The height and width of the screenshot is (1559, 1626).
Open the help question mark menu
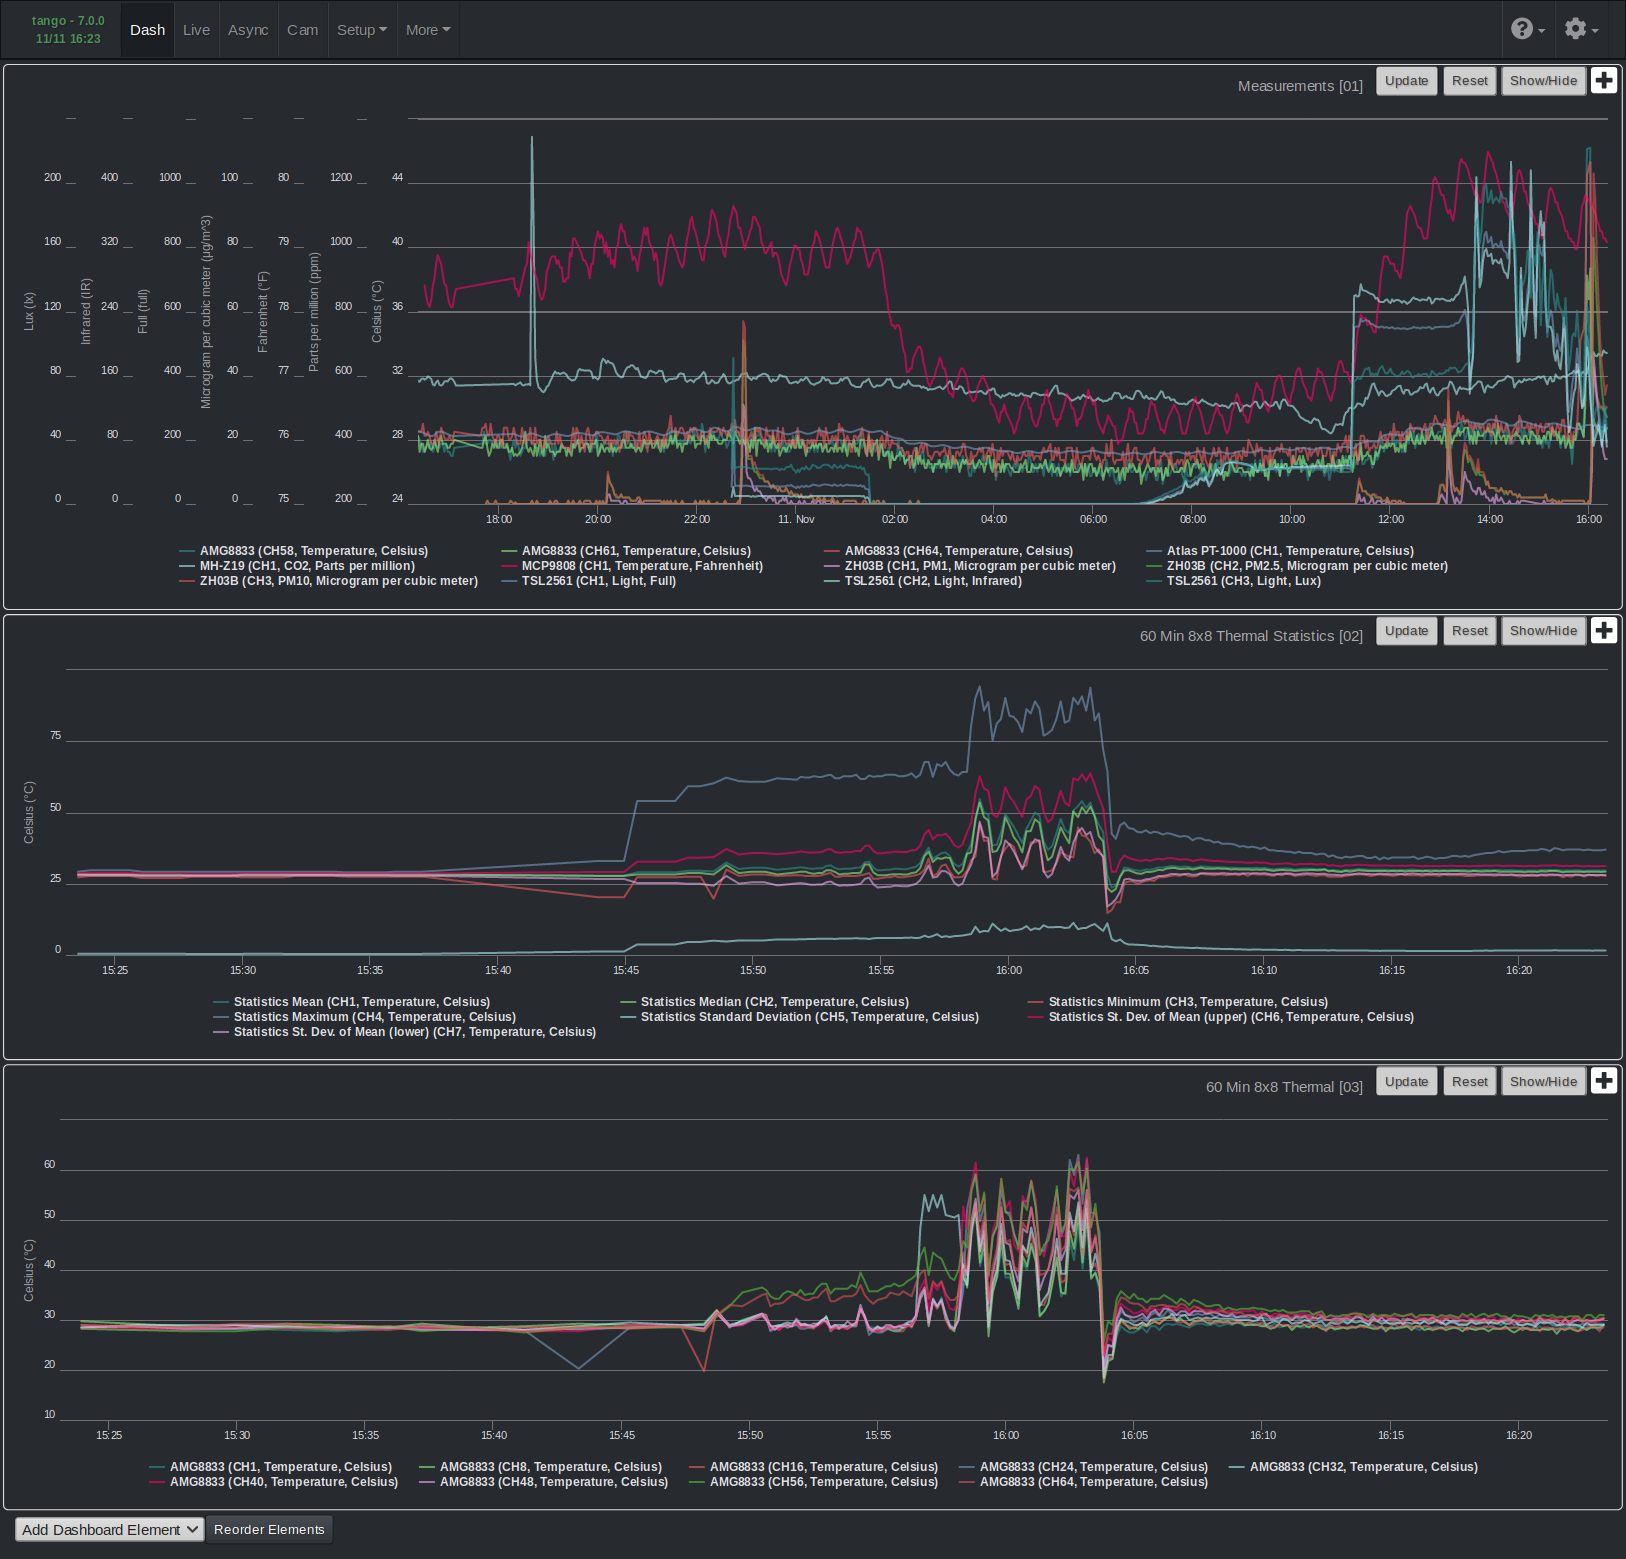point(1523,29)
